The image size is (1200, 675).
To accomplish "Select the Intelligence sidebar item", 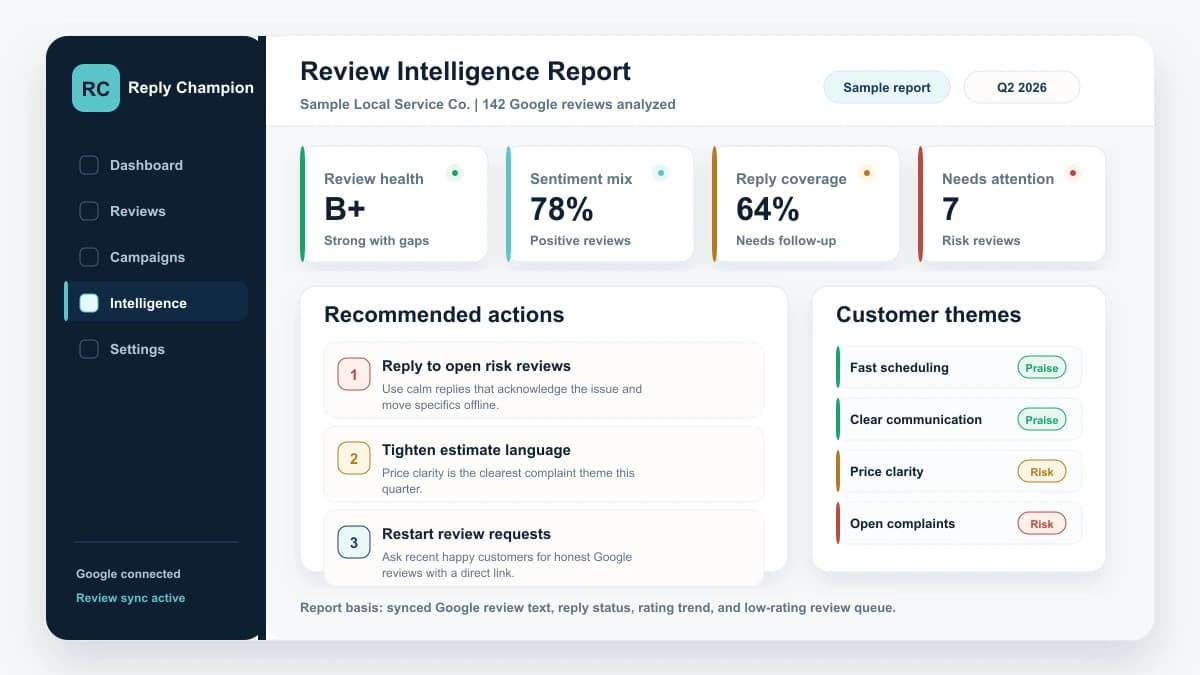I will [156, 301].
